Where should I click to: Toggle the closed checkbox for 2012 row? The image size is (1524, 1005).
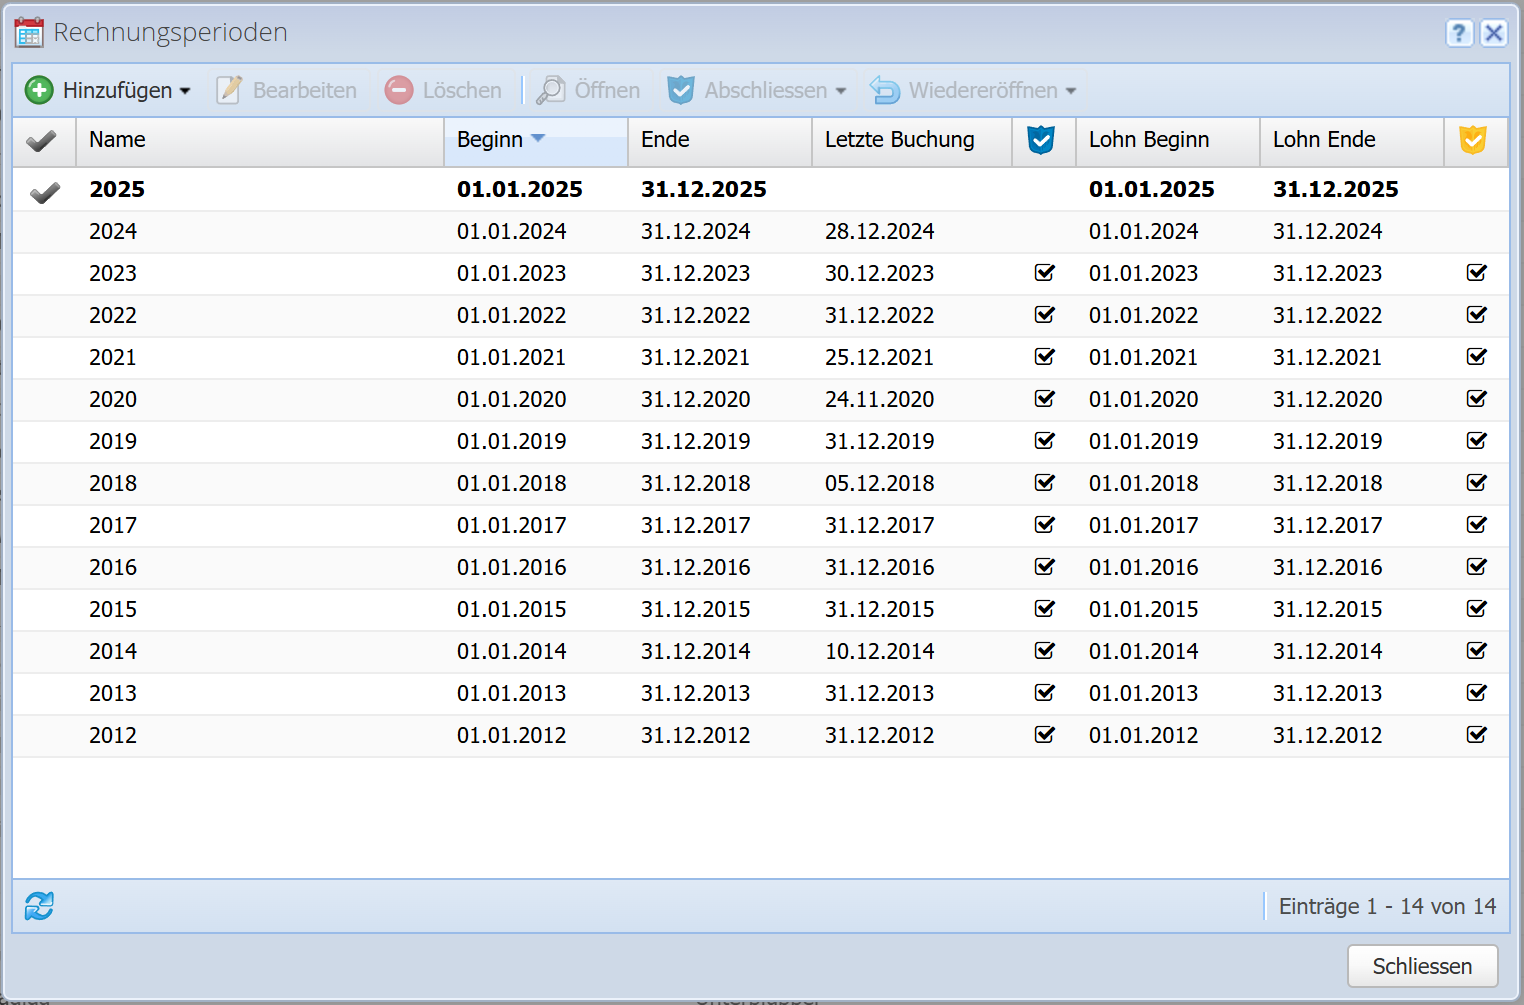click(1044, 735)
